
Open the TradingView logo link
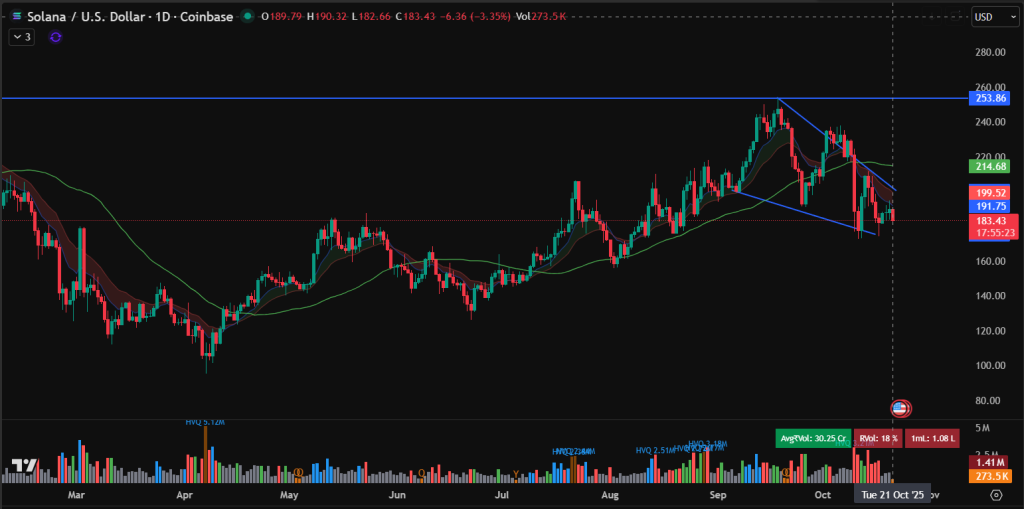(x=25, y=466)
